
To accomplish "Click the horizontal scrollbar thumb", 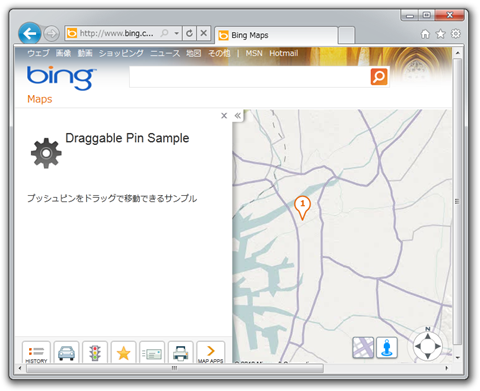I will point(174,368).
